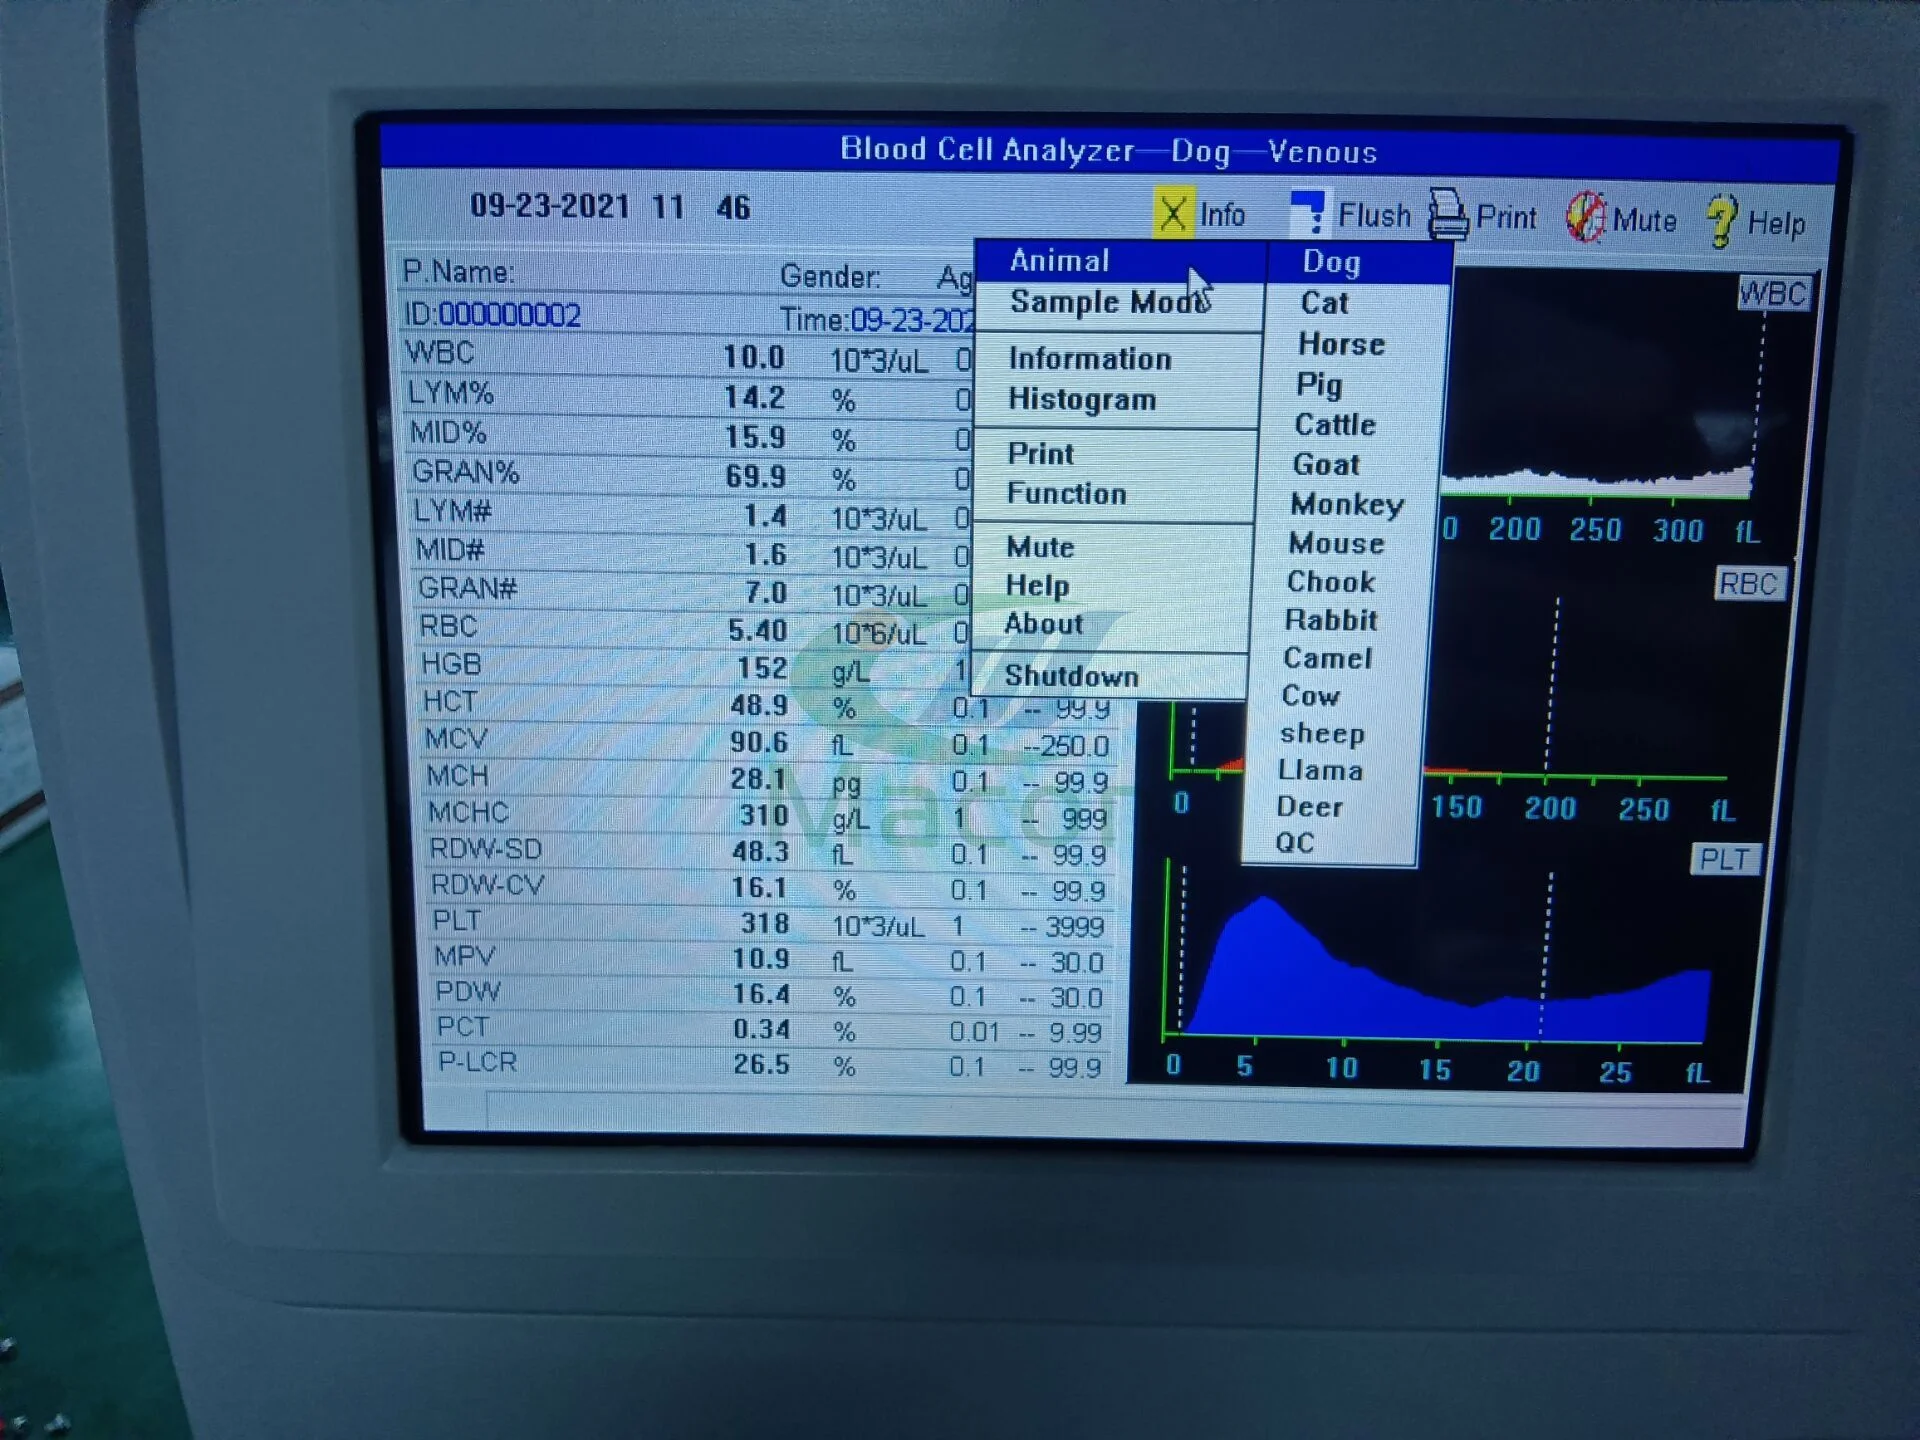
Task: Choose Histogram from the menu
Action: click(1082, 400)
